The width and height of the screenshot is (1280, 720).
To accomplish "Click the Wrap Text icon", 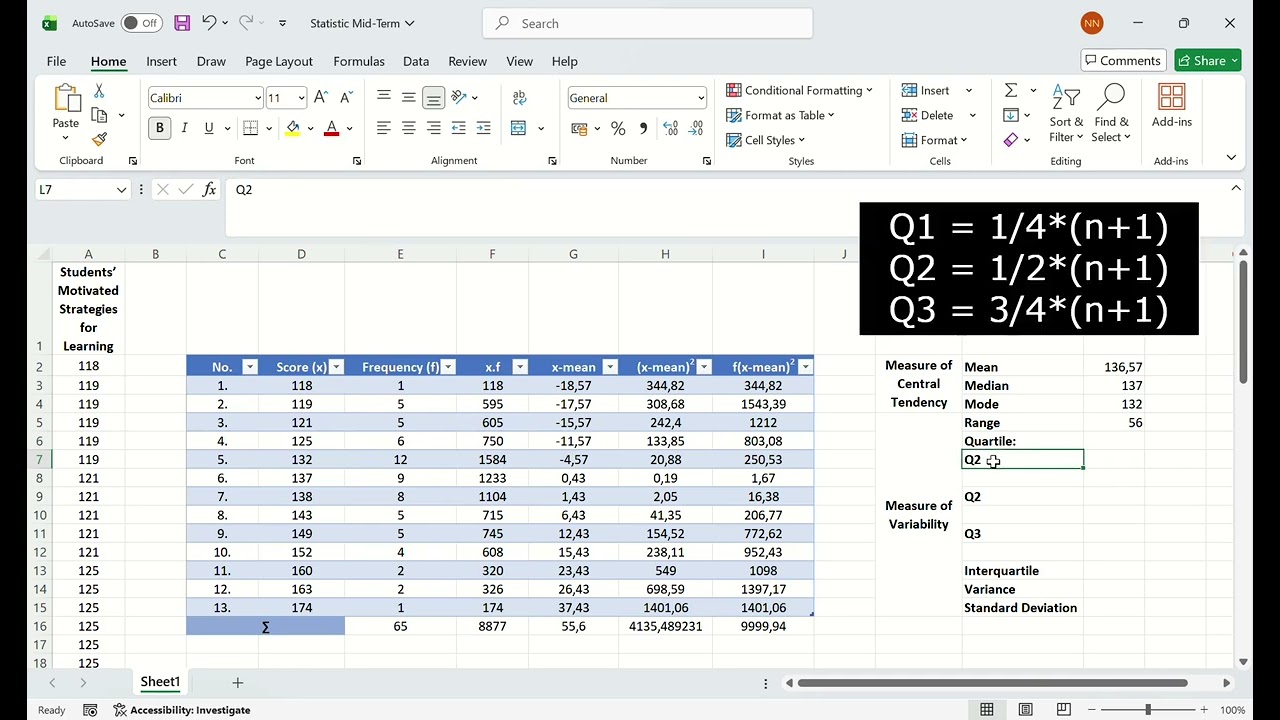I will 519,97.
